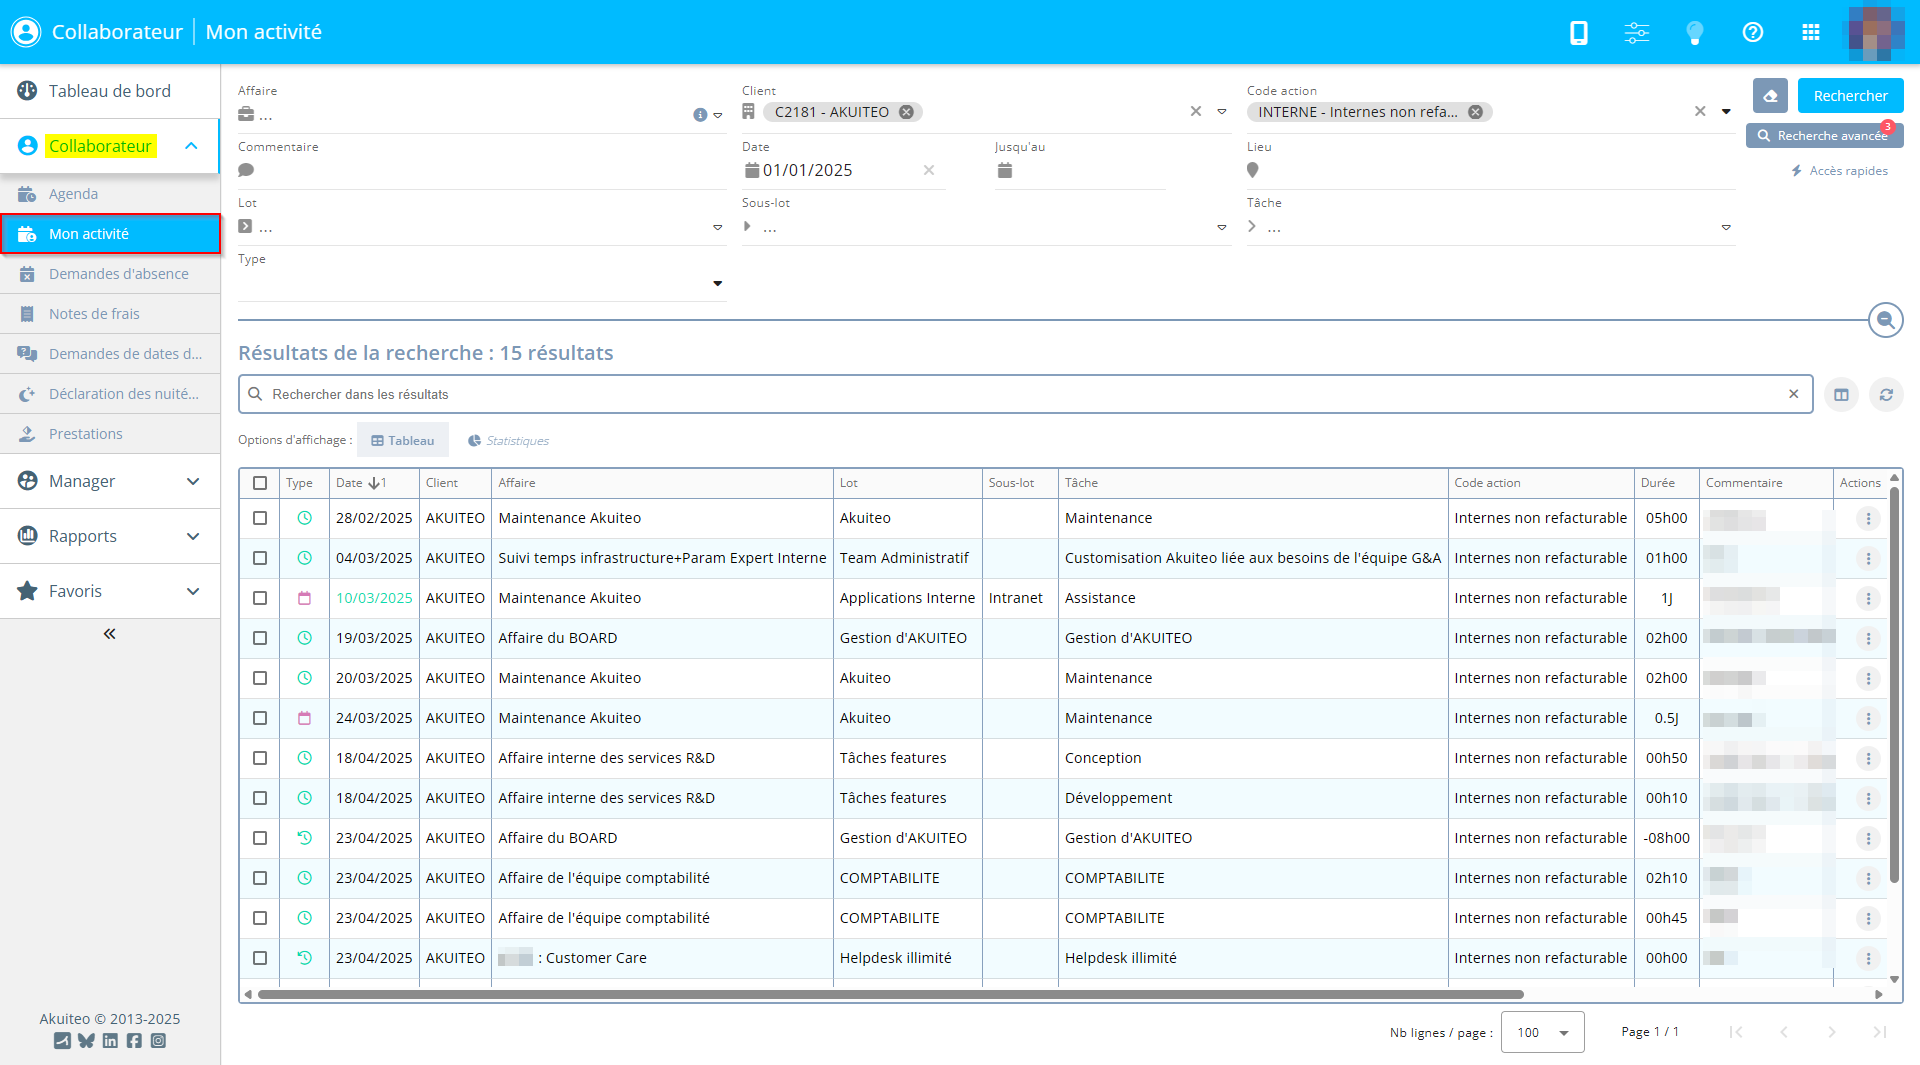Check the Helpdesk illimité row checkbox
Screen dimensions: 1920x1065
(260, 958)
